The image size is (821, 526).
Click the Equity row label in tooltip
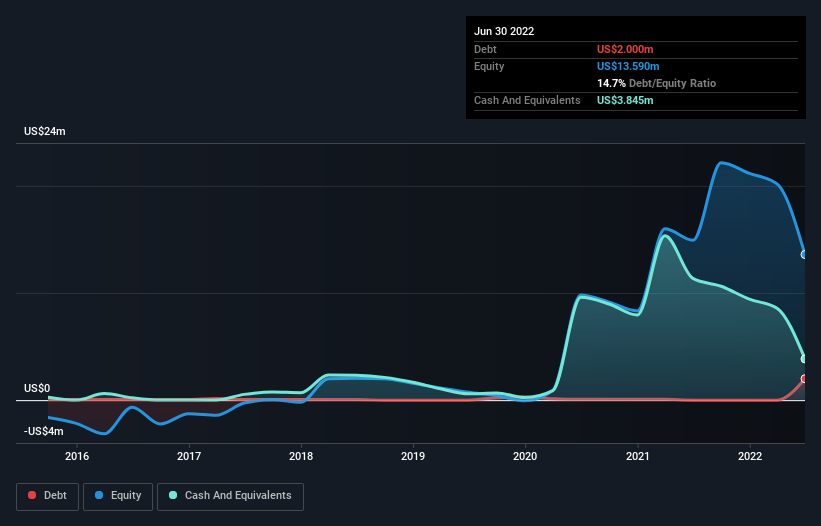point(489,66)
